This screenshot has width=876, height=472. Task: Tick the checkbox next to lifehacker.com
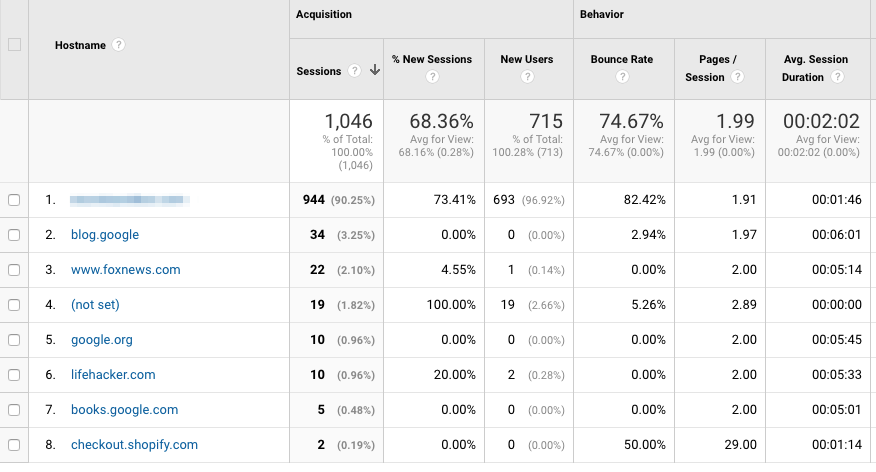[x=14, y=375]
